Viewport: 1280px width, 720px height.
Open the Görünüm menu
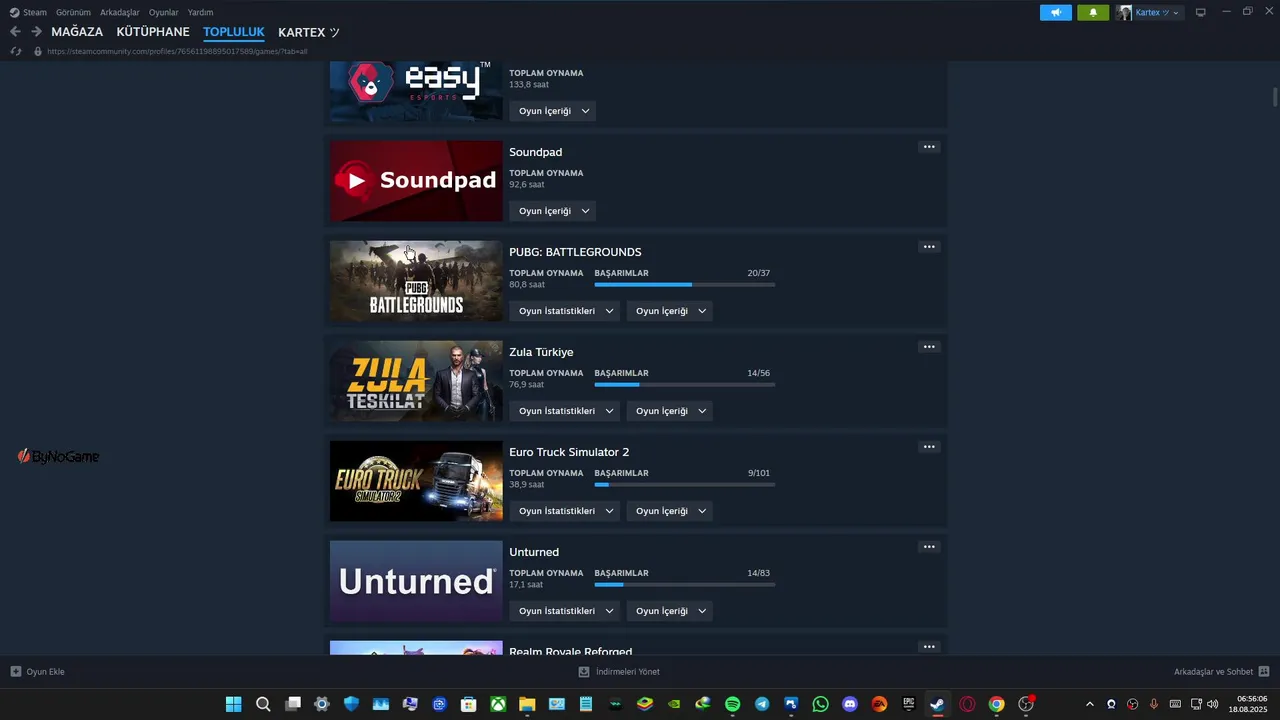(73, 12)
